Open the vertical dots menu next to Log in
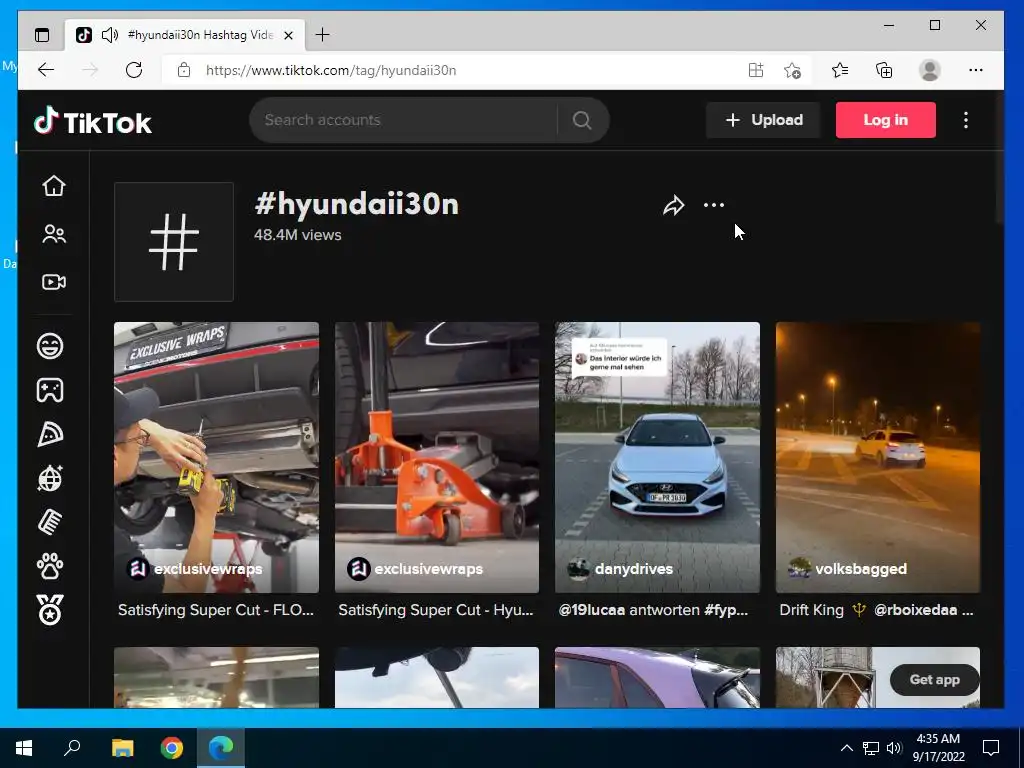Screen dimensions: 1024x768 pos(966,120)
